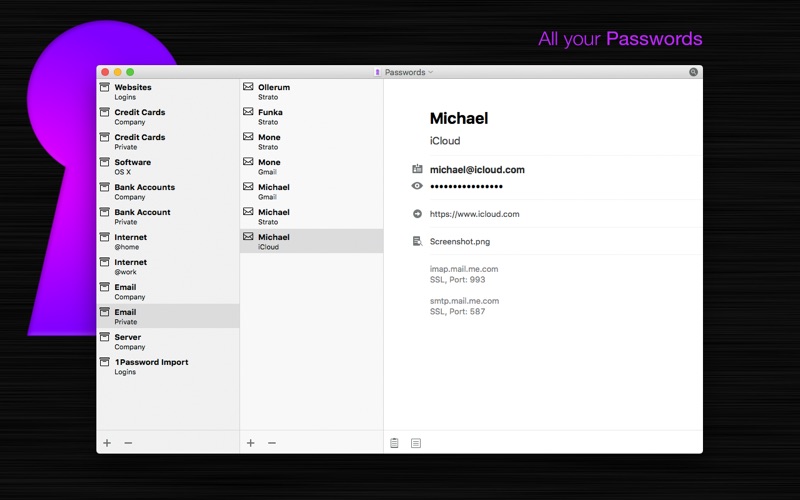Open Screenshot.png attachment
Screen dimensions: 800x500
pyautogui.click(x=460, y=242)
